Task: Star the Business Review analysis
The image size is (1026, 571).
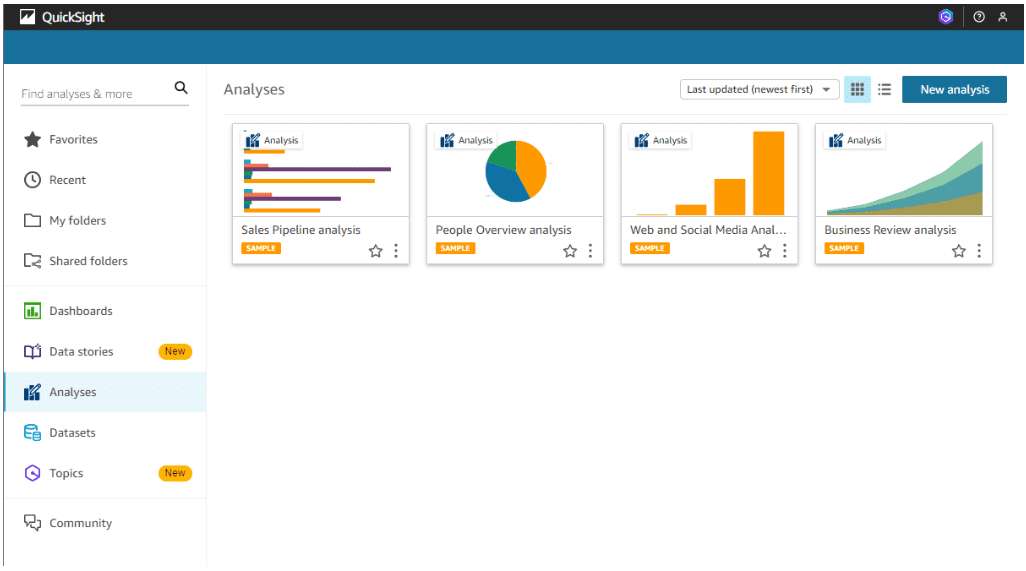Action: pyautogui.click(x=959, y=251)
